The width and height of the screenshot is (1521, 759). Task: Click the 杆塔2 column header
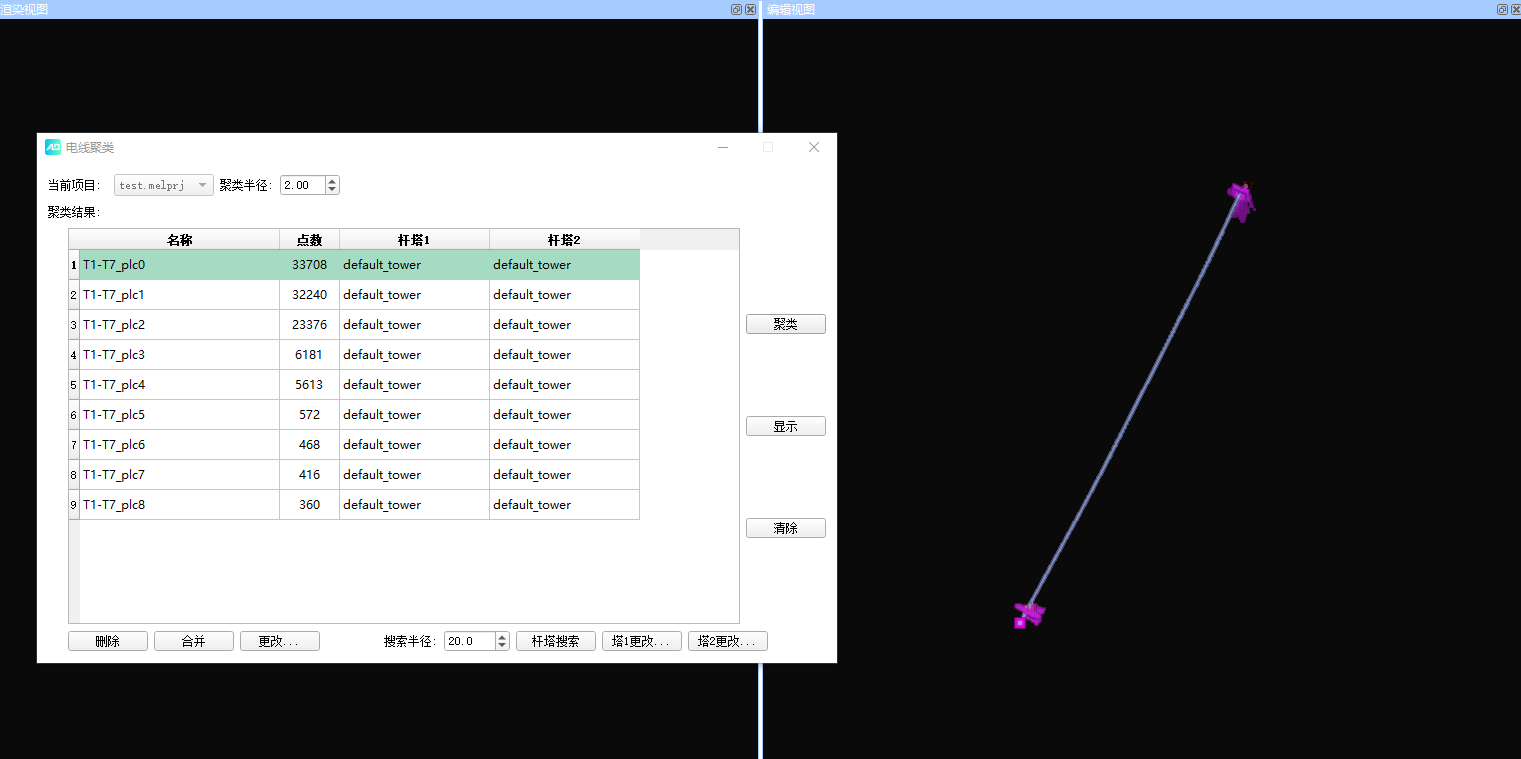[565, 240]
